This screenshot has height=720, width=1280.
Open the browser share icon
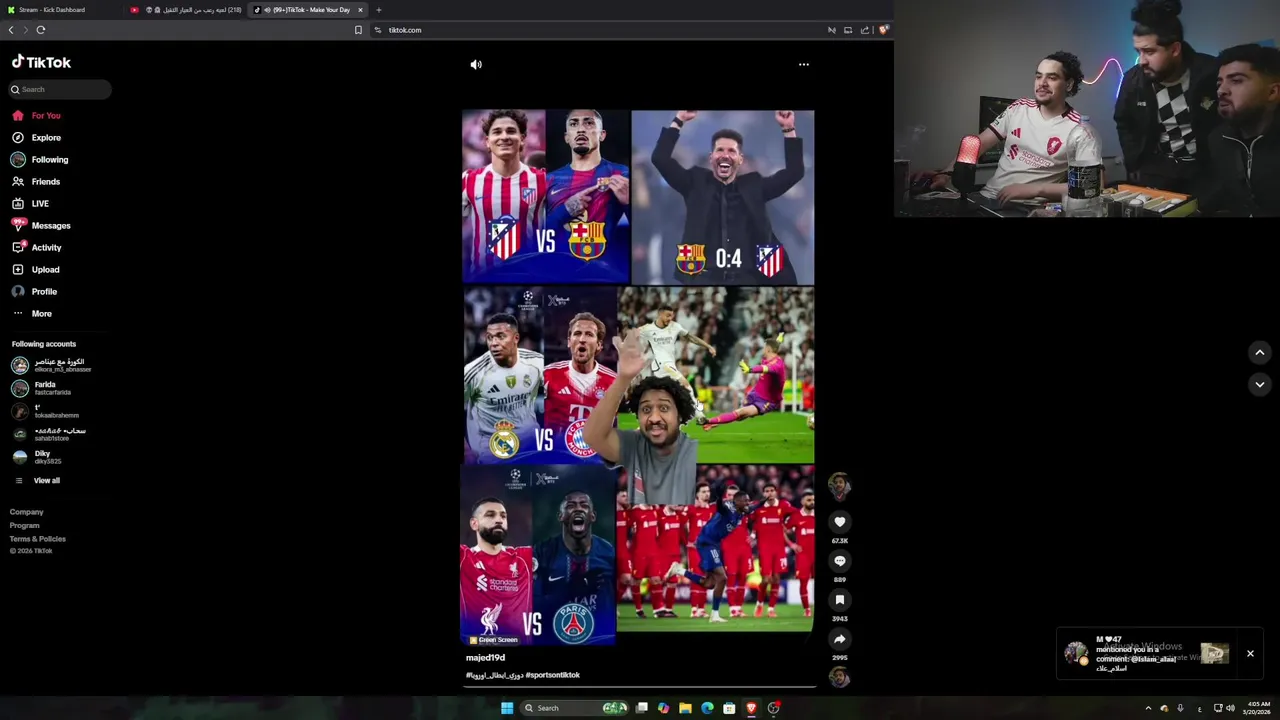tap(865, 30)
